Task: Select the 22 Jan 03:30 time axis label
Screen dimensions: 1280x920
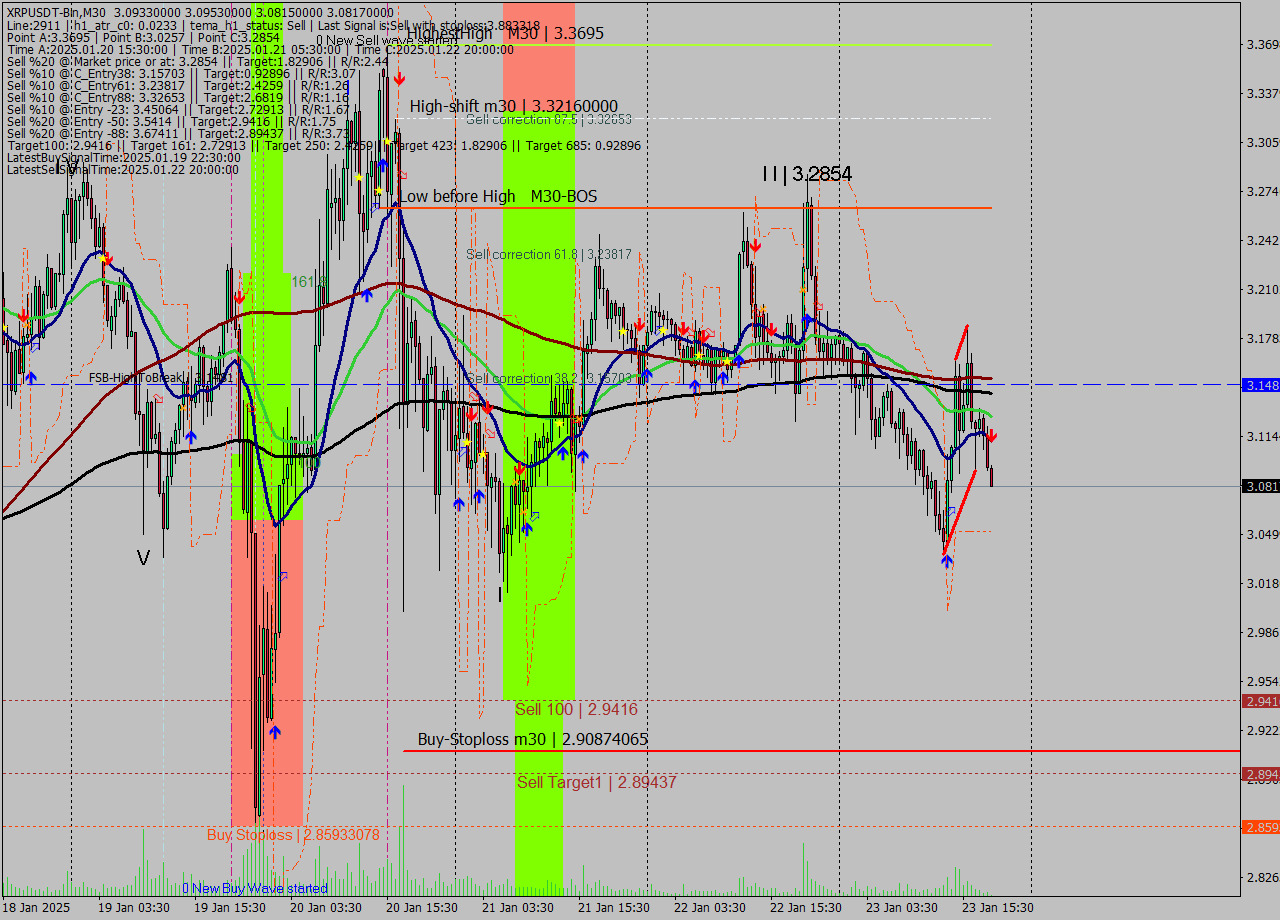Action: click(709, 907)
